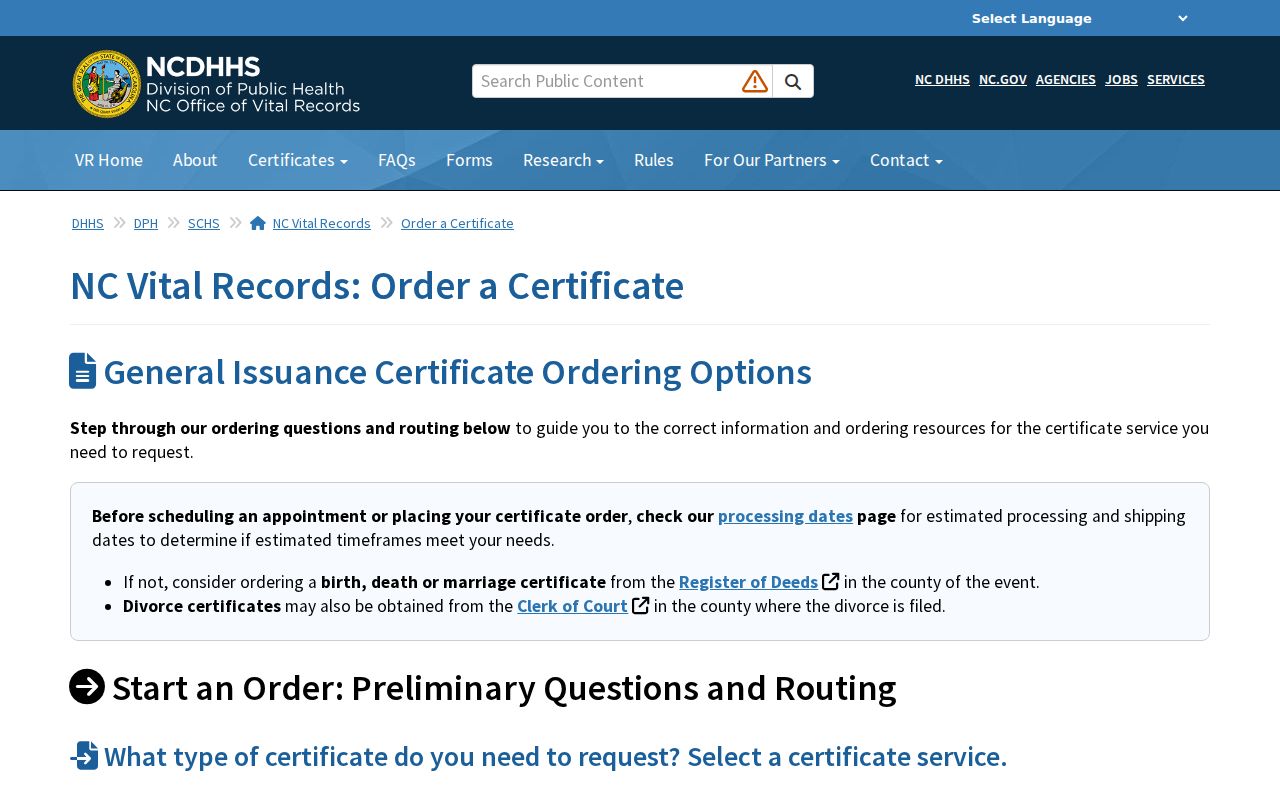Expand the For Our Partners menu

click(772, 160)
